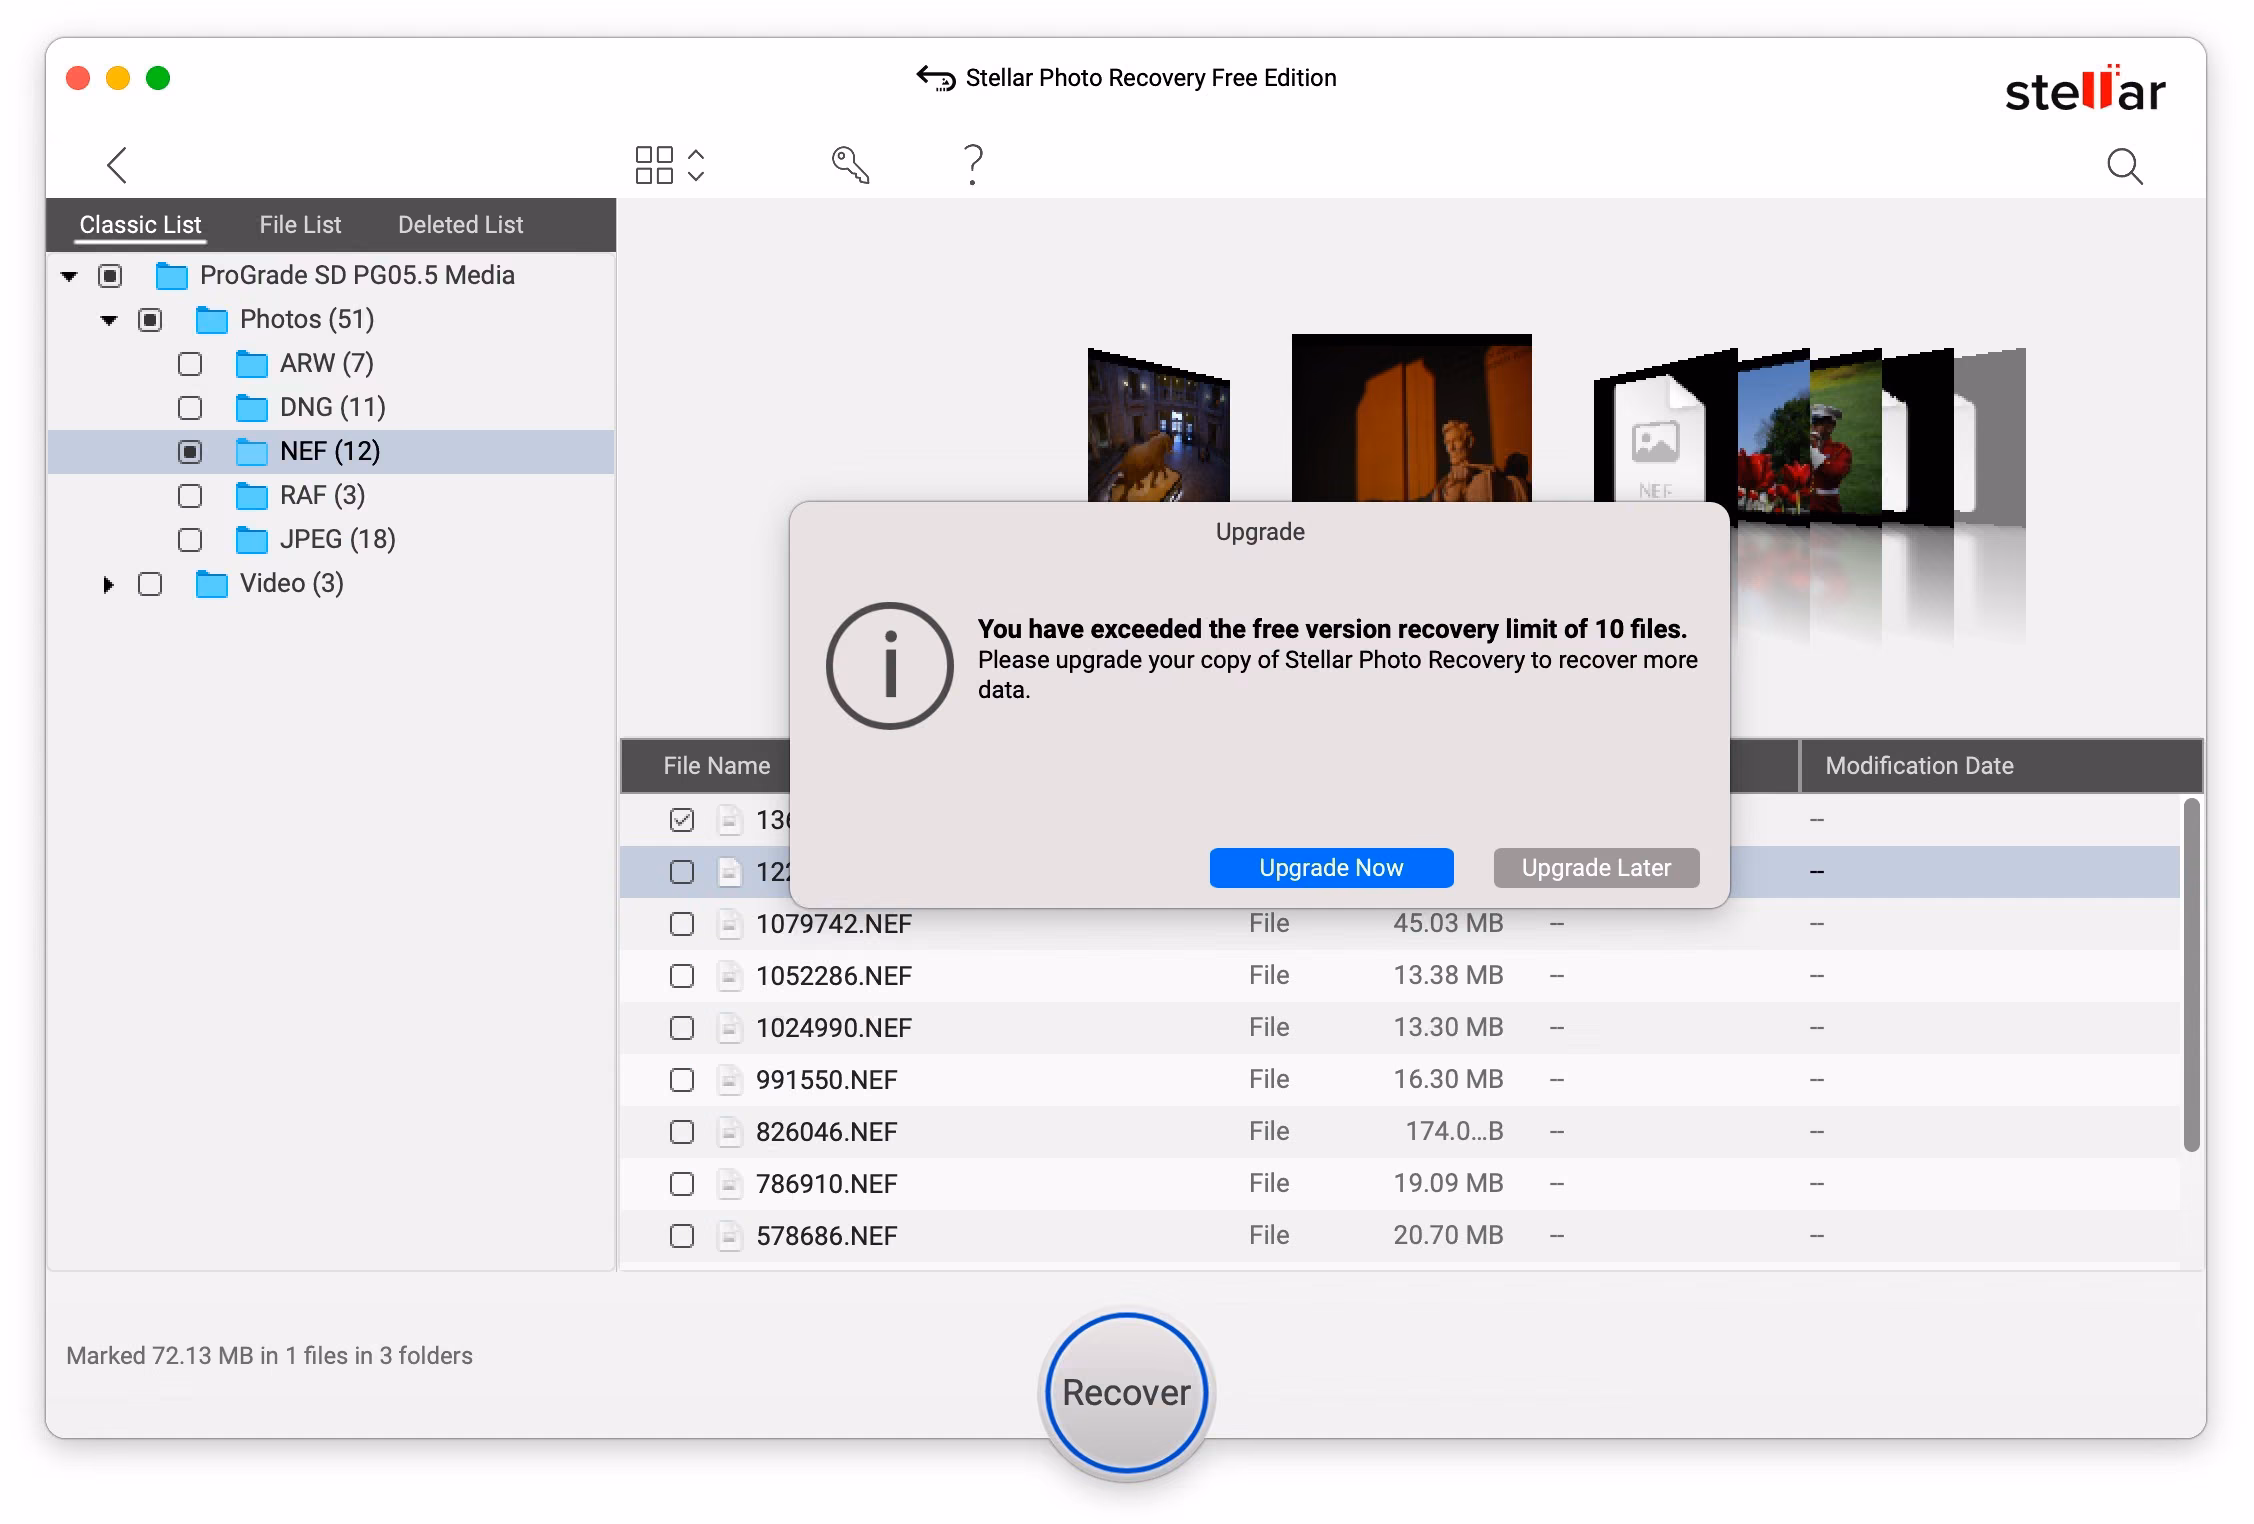Check the Video (3) folder checkbox
This screenshot has height=1524, width=2254.
tap(150, 584)
